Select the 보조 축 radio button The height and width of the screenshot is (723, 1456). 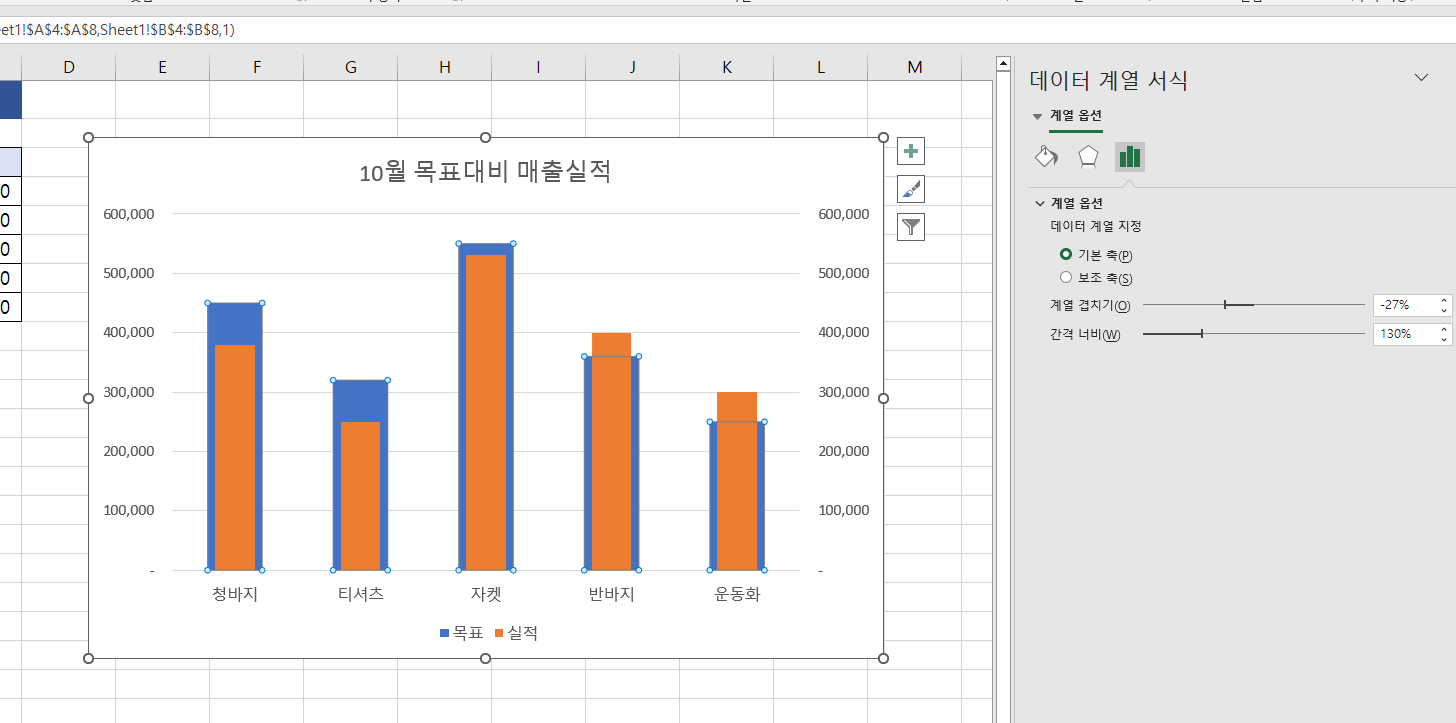click(x=1066, y=277)
